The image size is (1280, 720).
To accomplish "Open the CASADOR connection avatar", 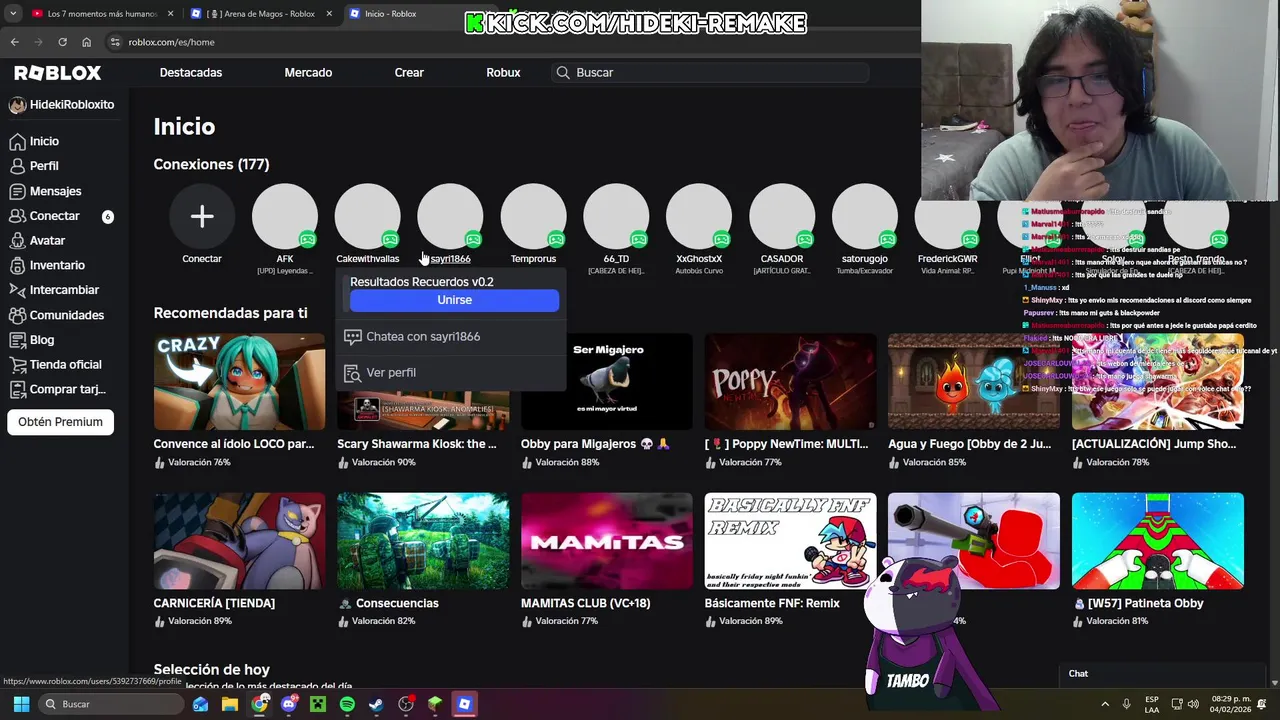I will pyautogui.click(x=782, y=216).
